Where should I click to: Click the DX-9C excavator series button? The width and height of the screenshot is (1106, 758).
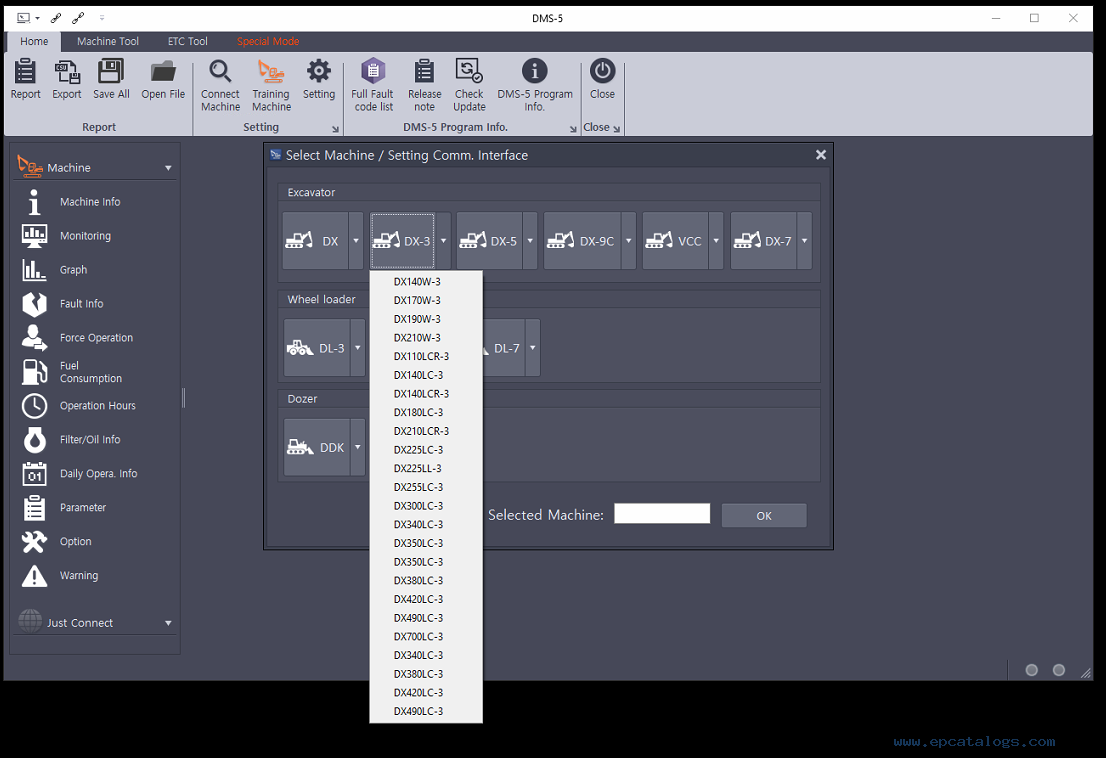pos(582,240)
